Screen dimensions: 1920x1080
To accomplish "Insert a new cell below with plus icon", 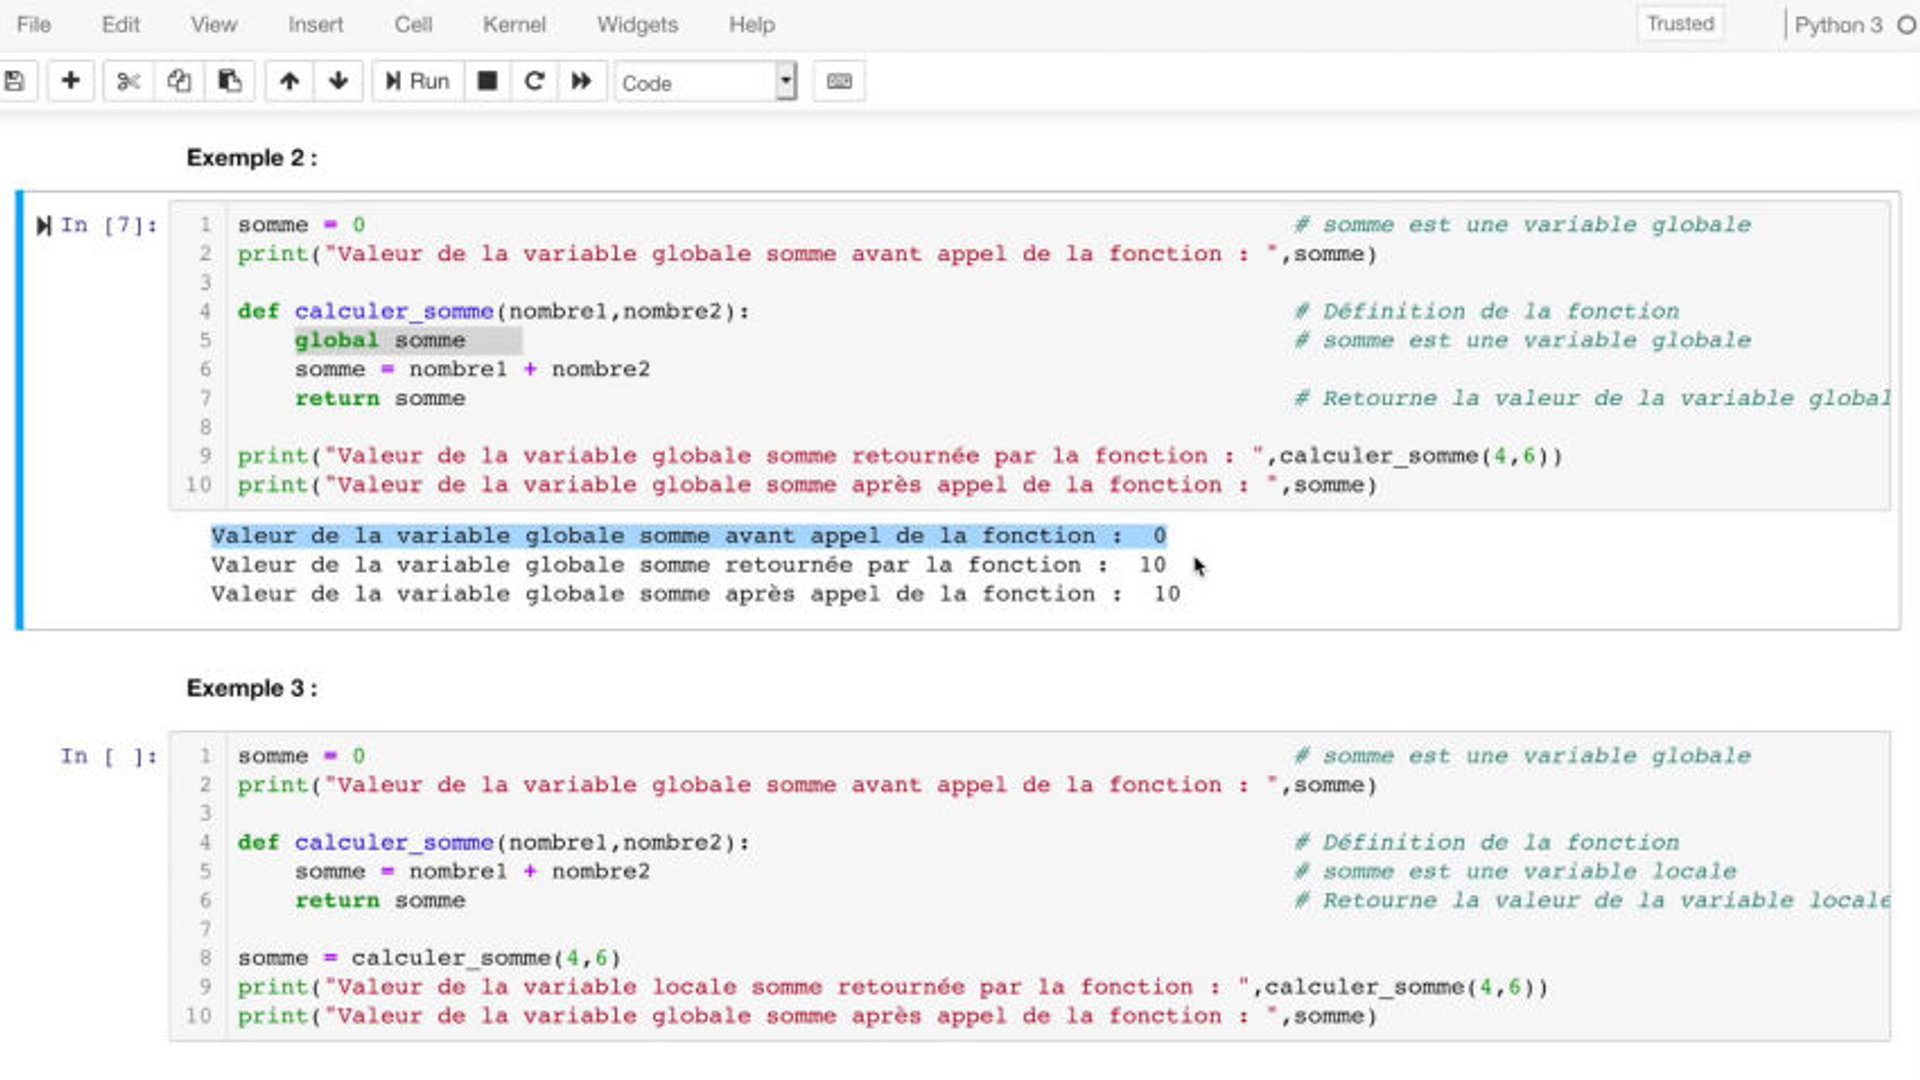I will [x=70, y=81].
